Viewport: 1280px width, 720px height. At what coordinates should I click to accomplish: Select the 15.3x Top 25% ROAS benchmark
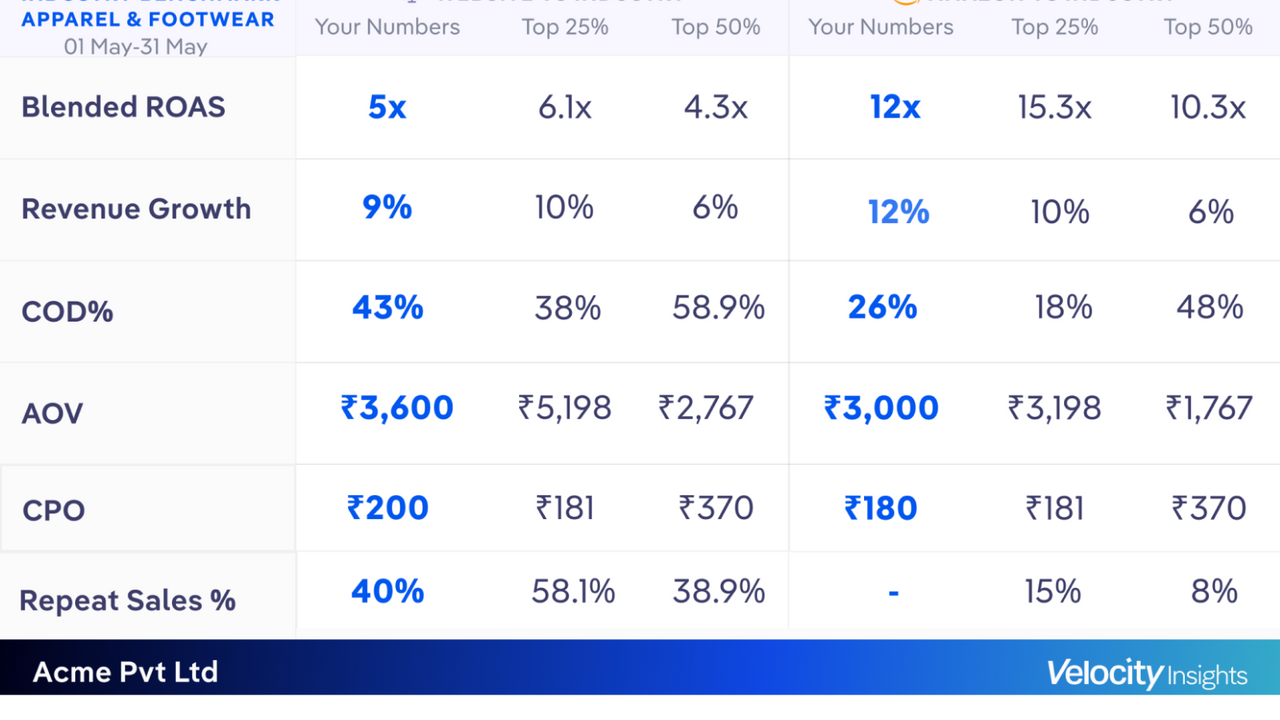pos(1054,107)
